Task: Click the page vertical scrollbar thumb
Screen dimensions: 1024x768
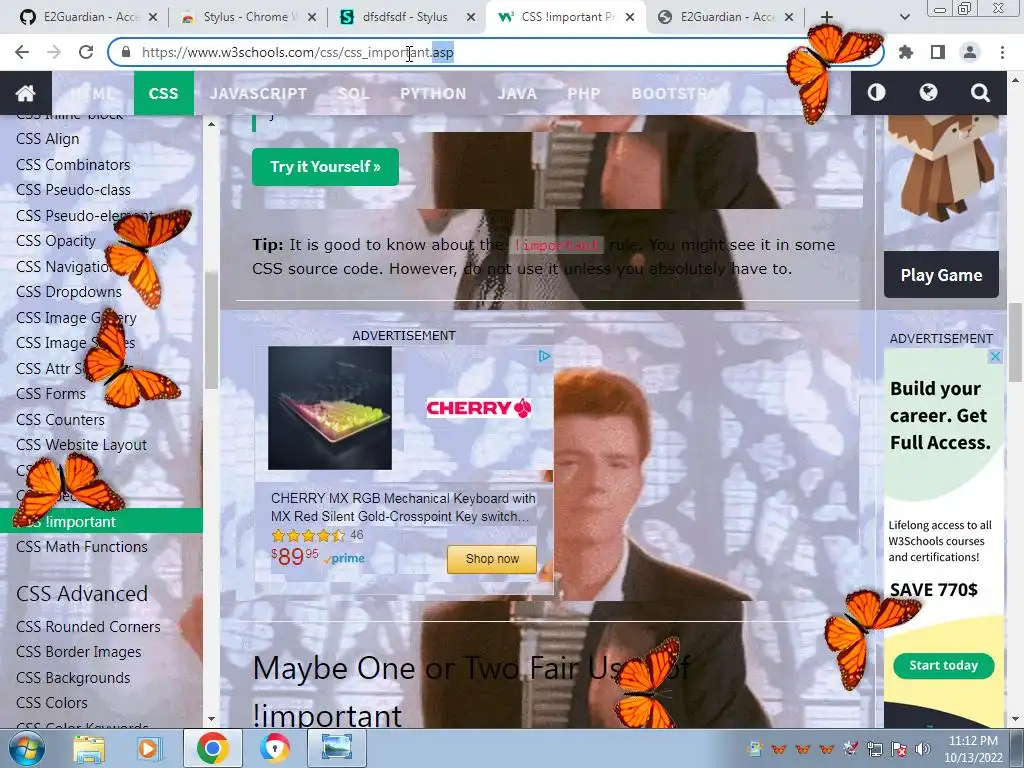Action: point(1015,343)
